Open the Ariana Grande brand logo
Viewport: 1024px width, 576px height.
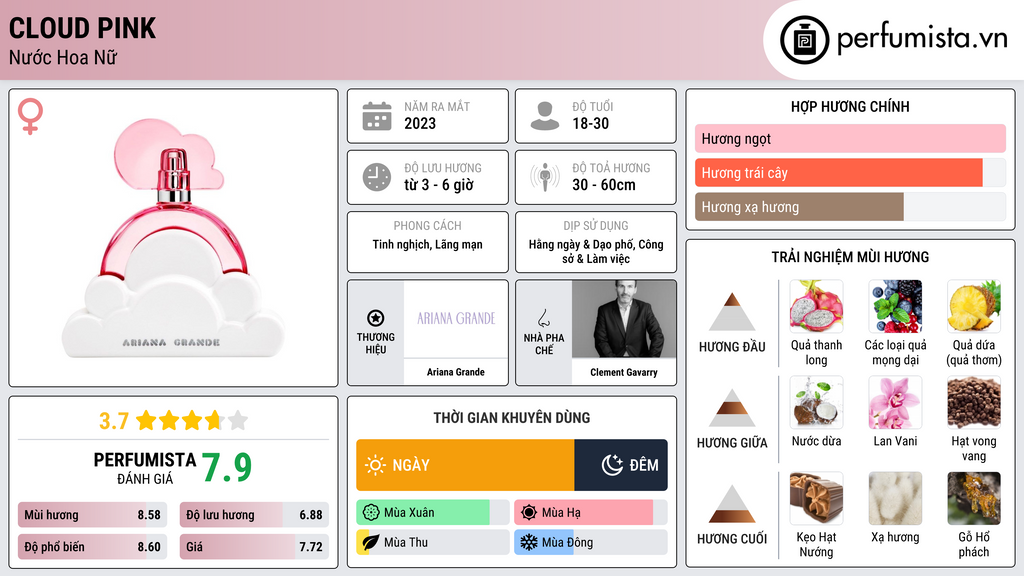[456, 319]
